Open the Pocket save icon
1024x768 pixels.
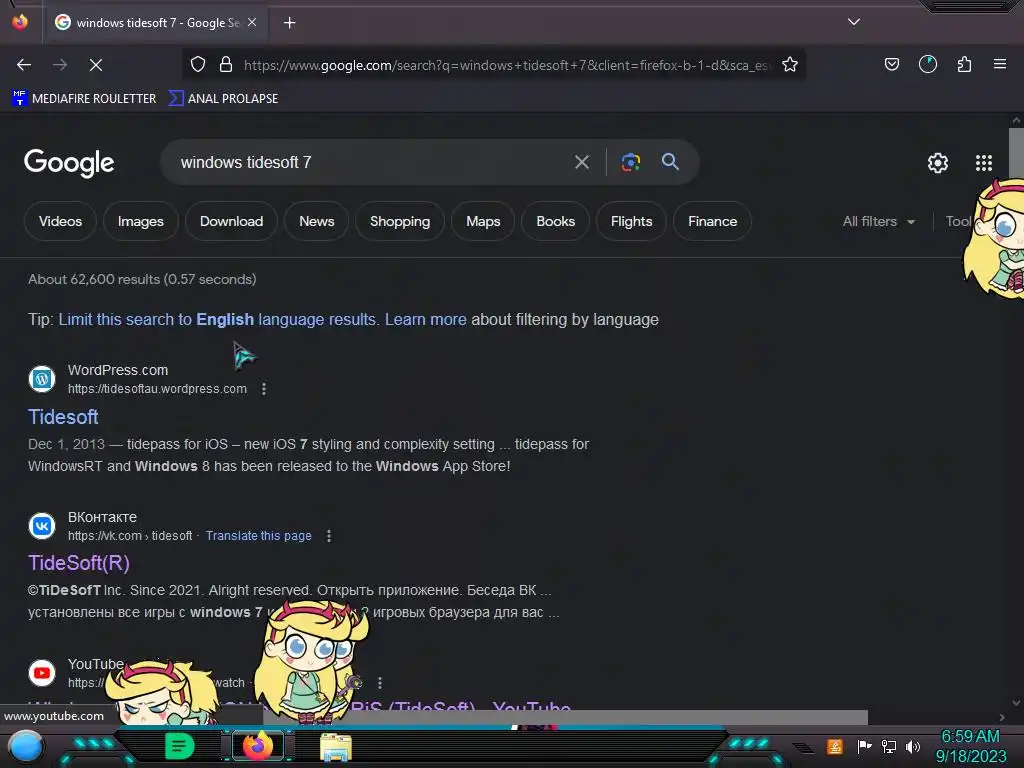click(891, 64)
